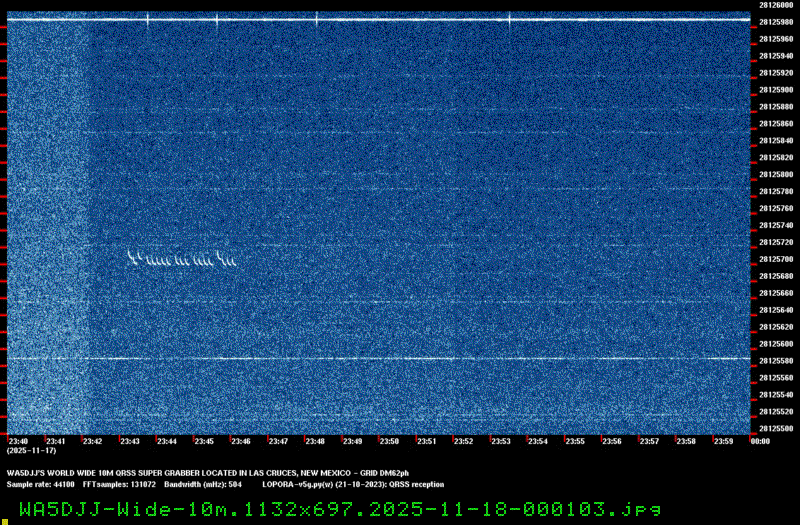
Task: Click the 23:48 time axis label
Action: [315, 441]
